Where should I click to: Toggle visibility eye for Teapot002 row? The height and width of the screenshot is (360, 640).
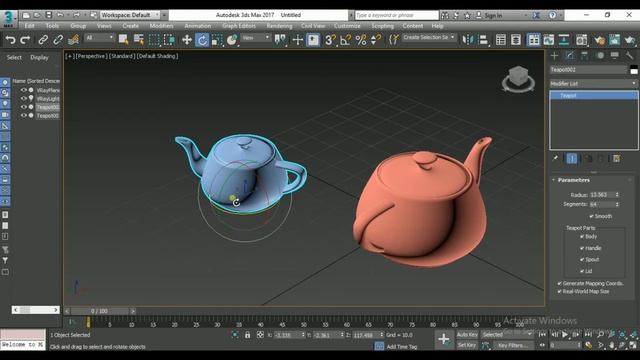point(23,107)
